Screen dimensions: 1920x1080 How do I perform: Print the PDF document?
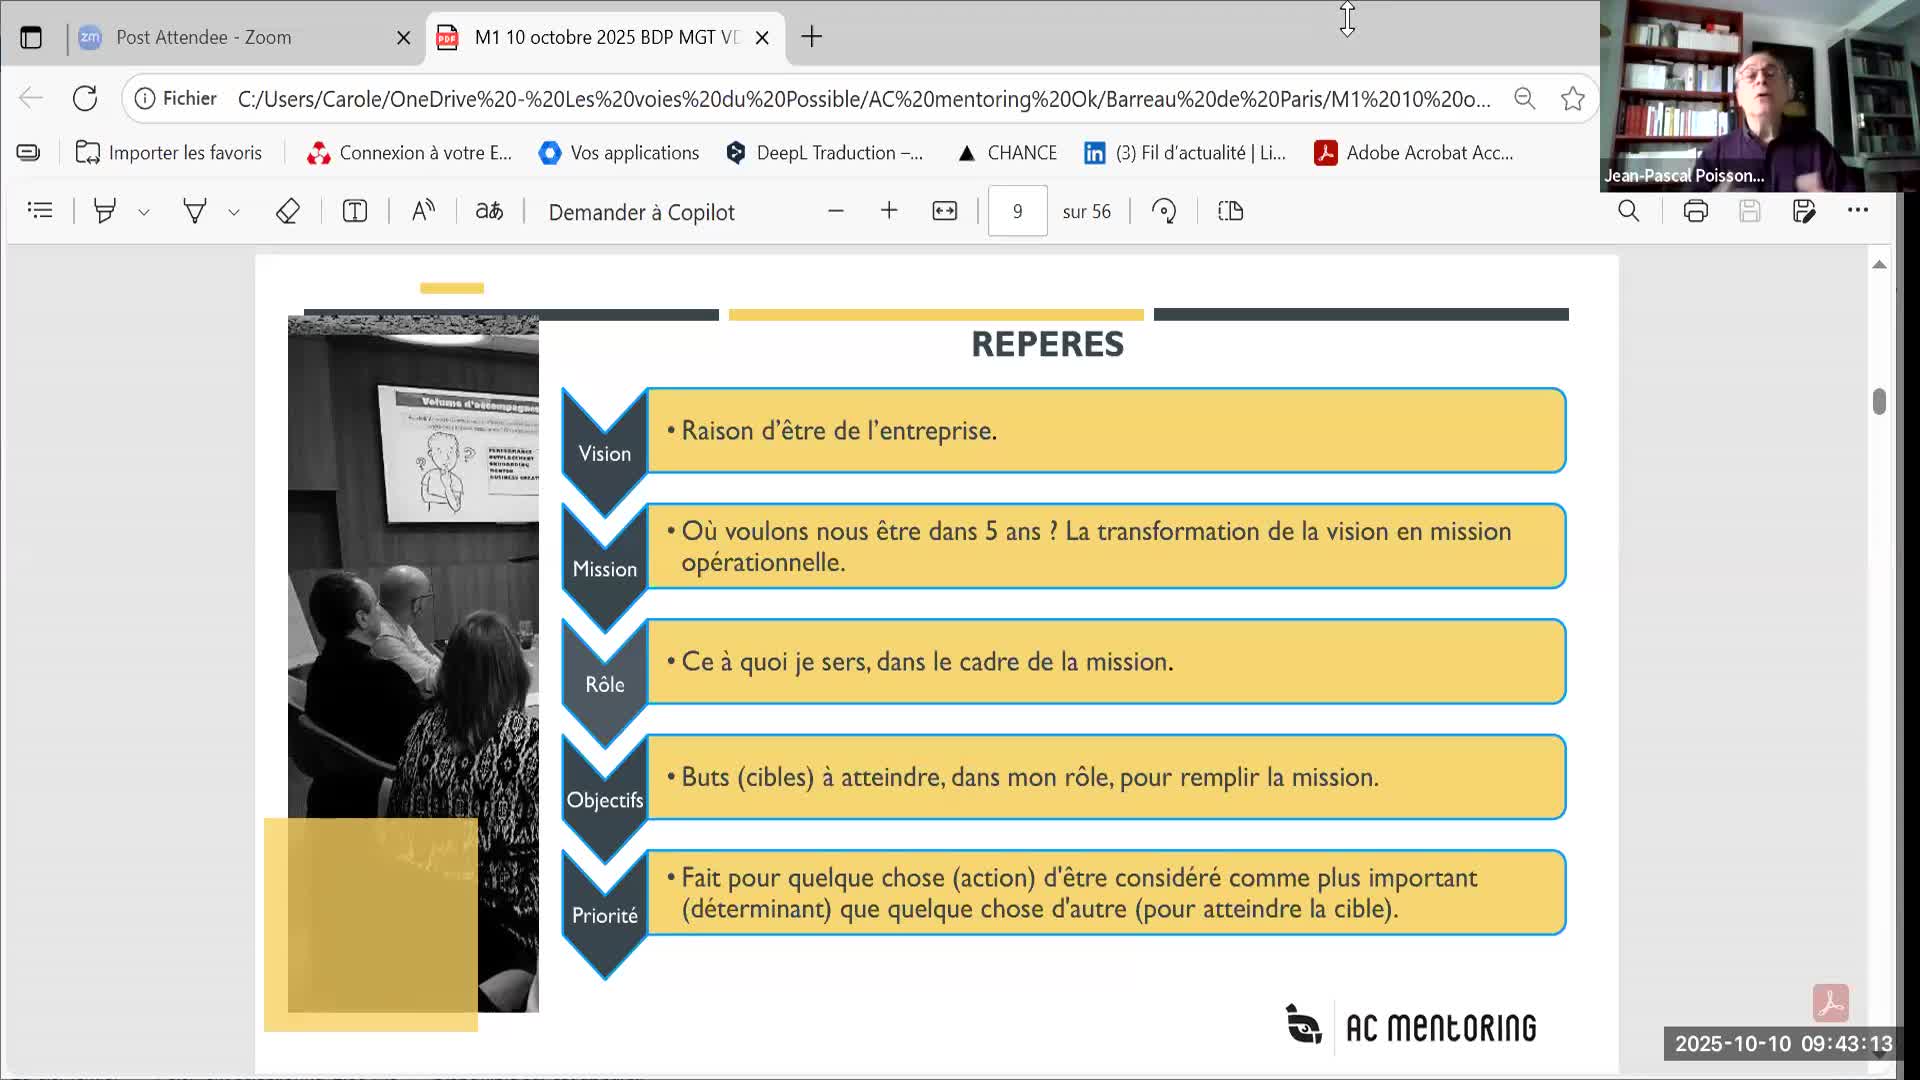coord(1695,211)
